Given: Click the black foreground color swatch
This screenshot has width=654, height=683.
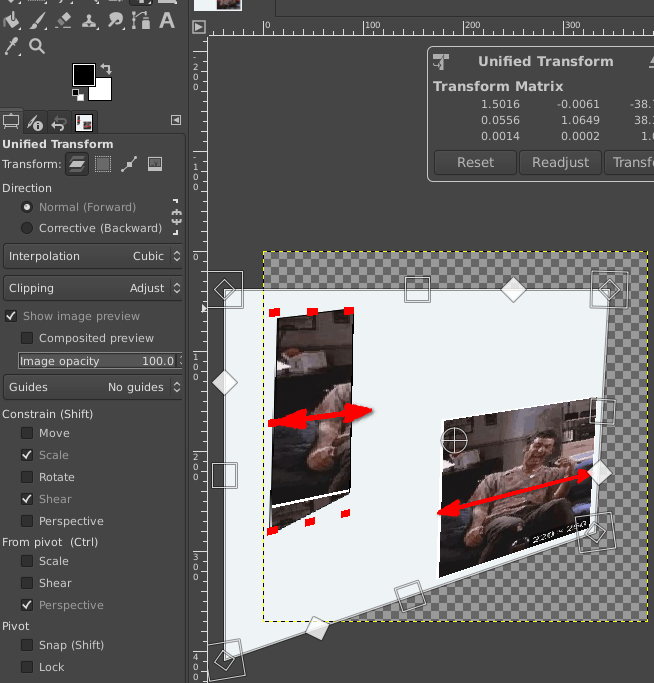Looking at the screenshot, I should [83, 75].
